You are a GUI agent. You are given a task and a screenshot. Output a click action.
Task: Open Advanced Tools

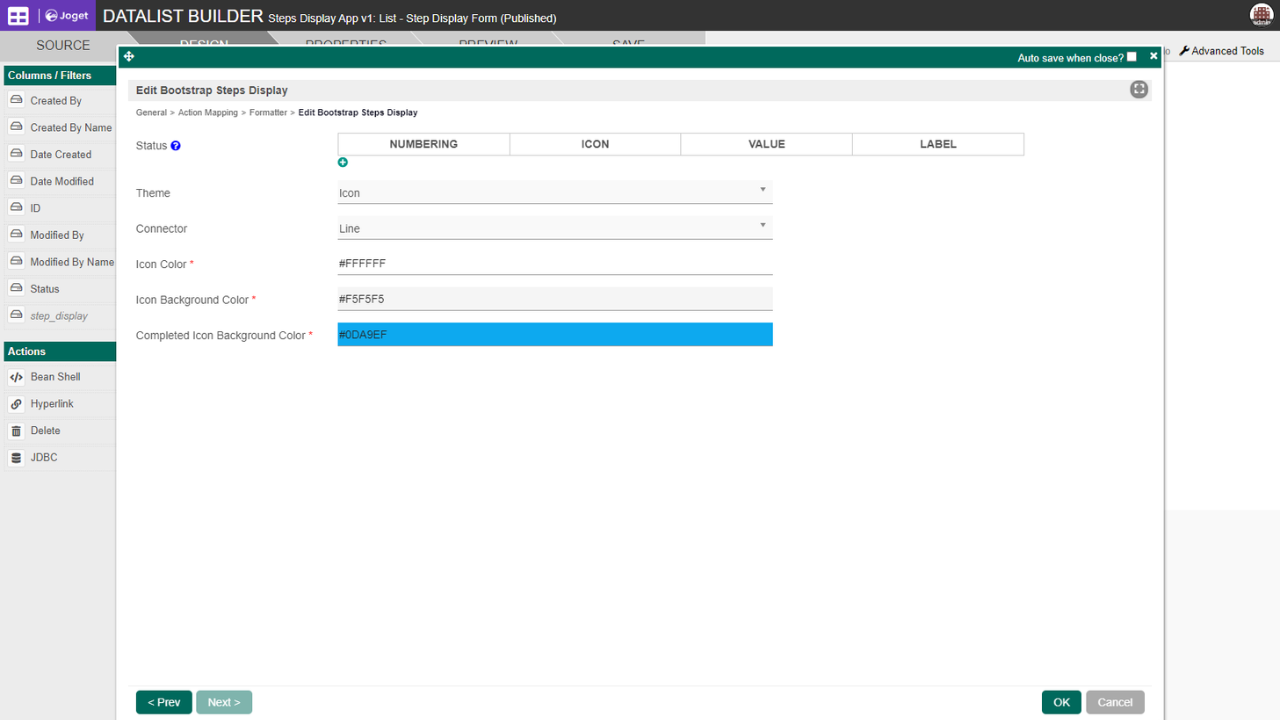pos(1221,51)
